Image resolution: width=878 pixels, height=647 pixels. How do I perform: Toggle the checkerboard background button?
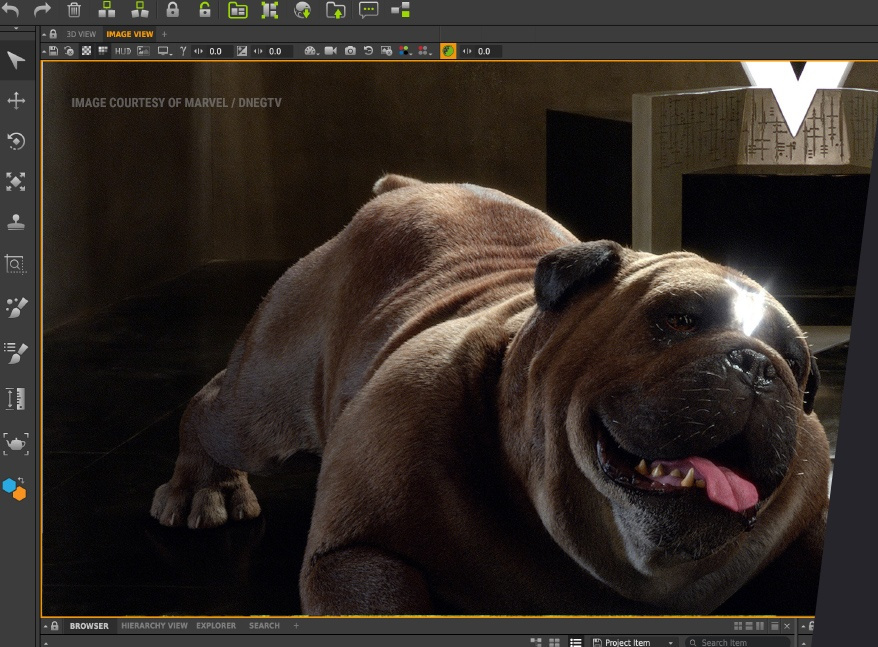[x=86, y=51]
